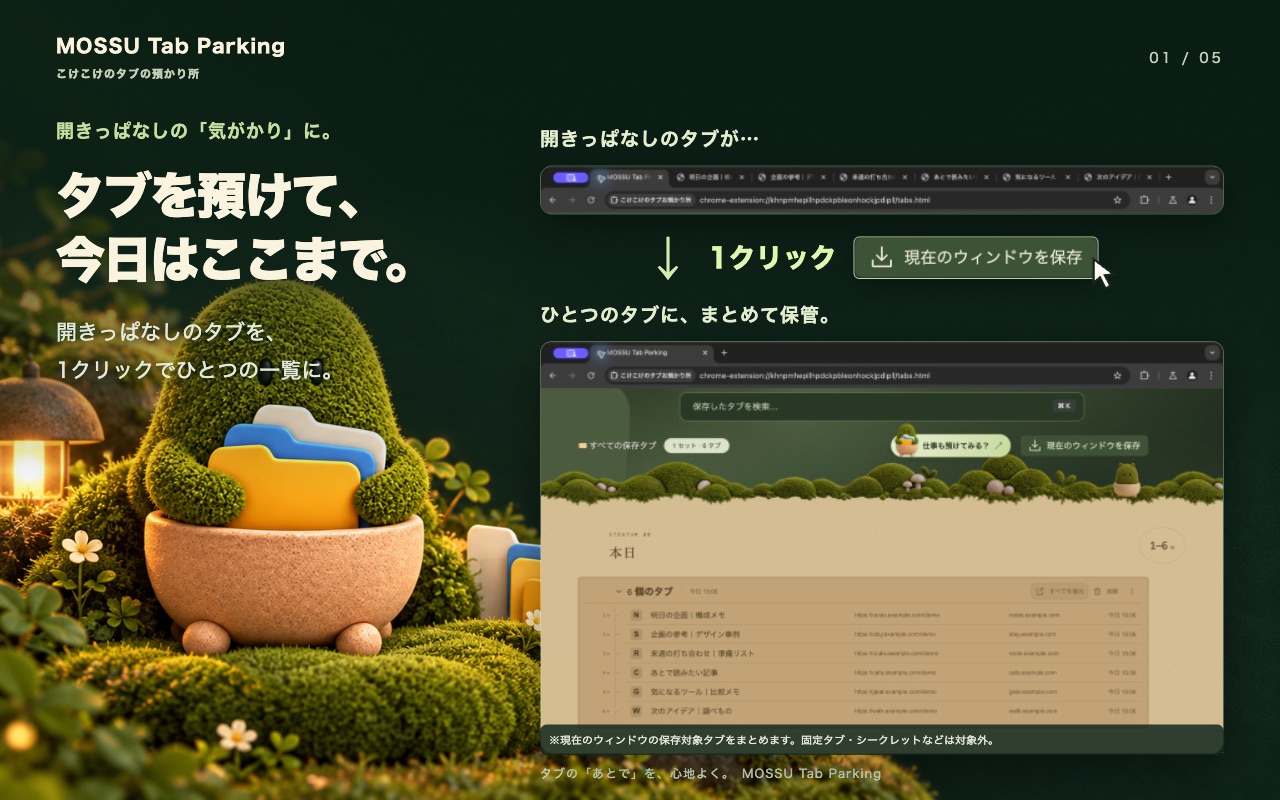Open saved tab 気になるツール｜比較メモ

tap(695, 691)
